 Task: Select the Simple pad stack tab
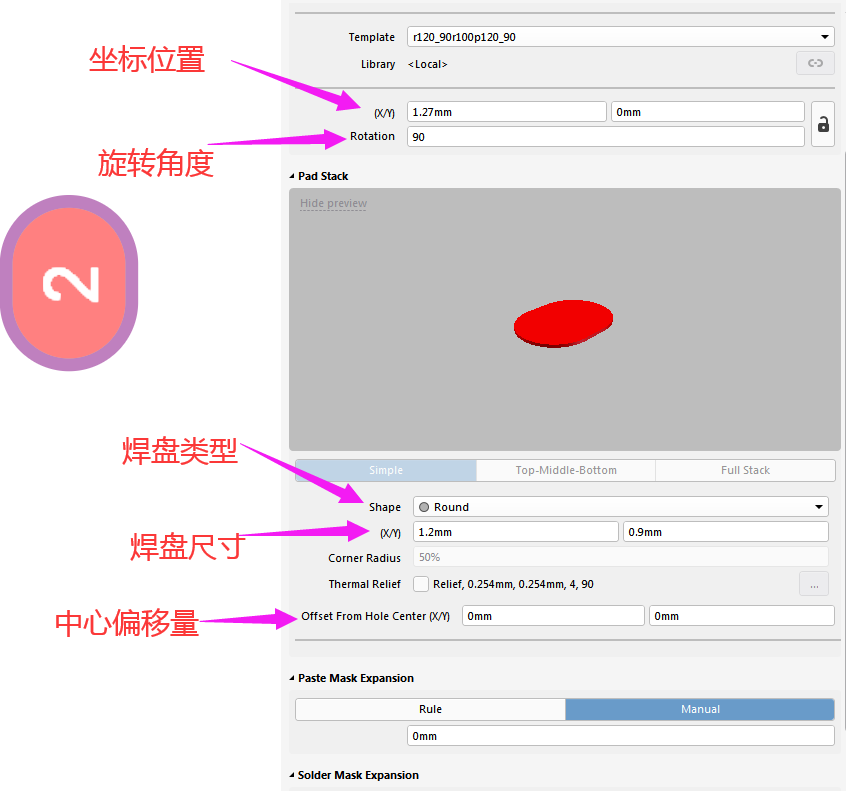point(386,470)
